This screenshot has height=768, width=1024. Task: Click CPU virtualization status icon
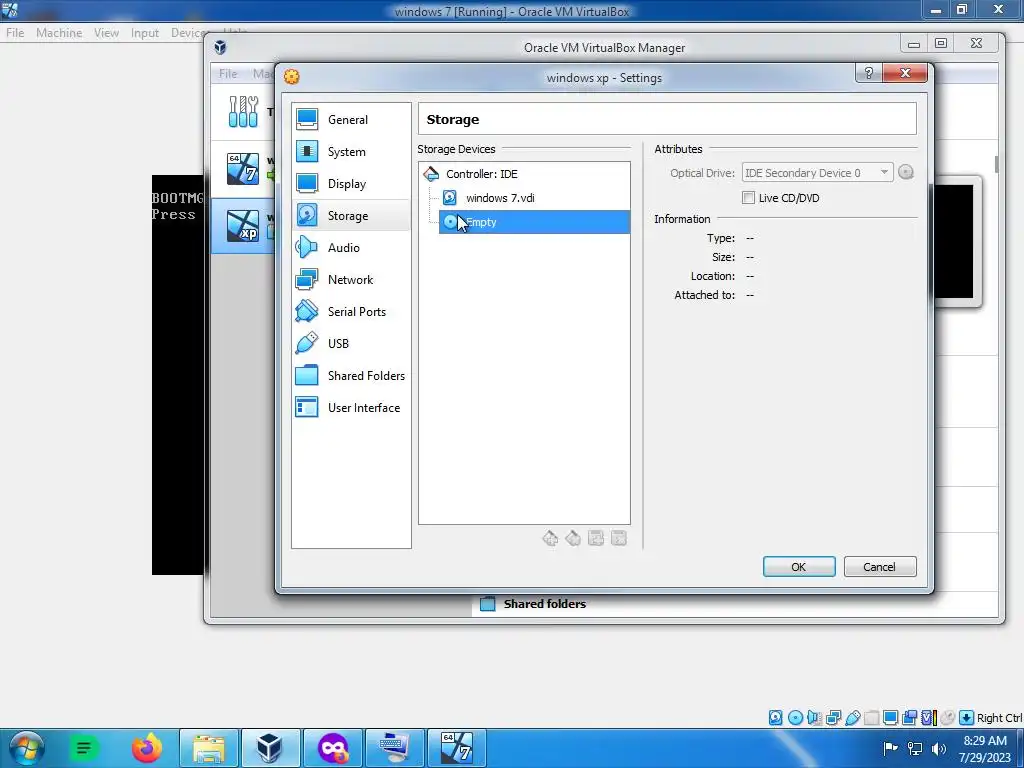click(x=929, y=718)
